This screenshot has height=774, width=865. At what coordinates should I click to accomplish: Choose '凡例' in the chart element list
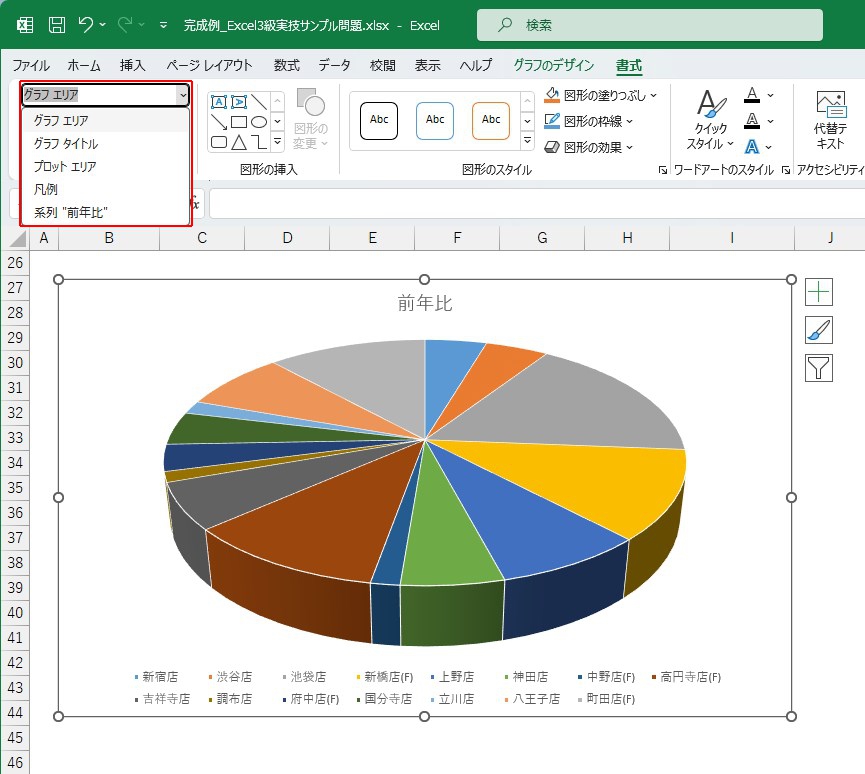47,189
